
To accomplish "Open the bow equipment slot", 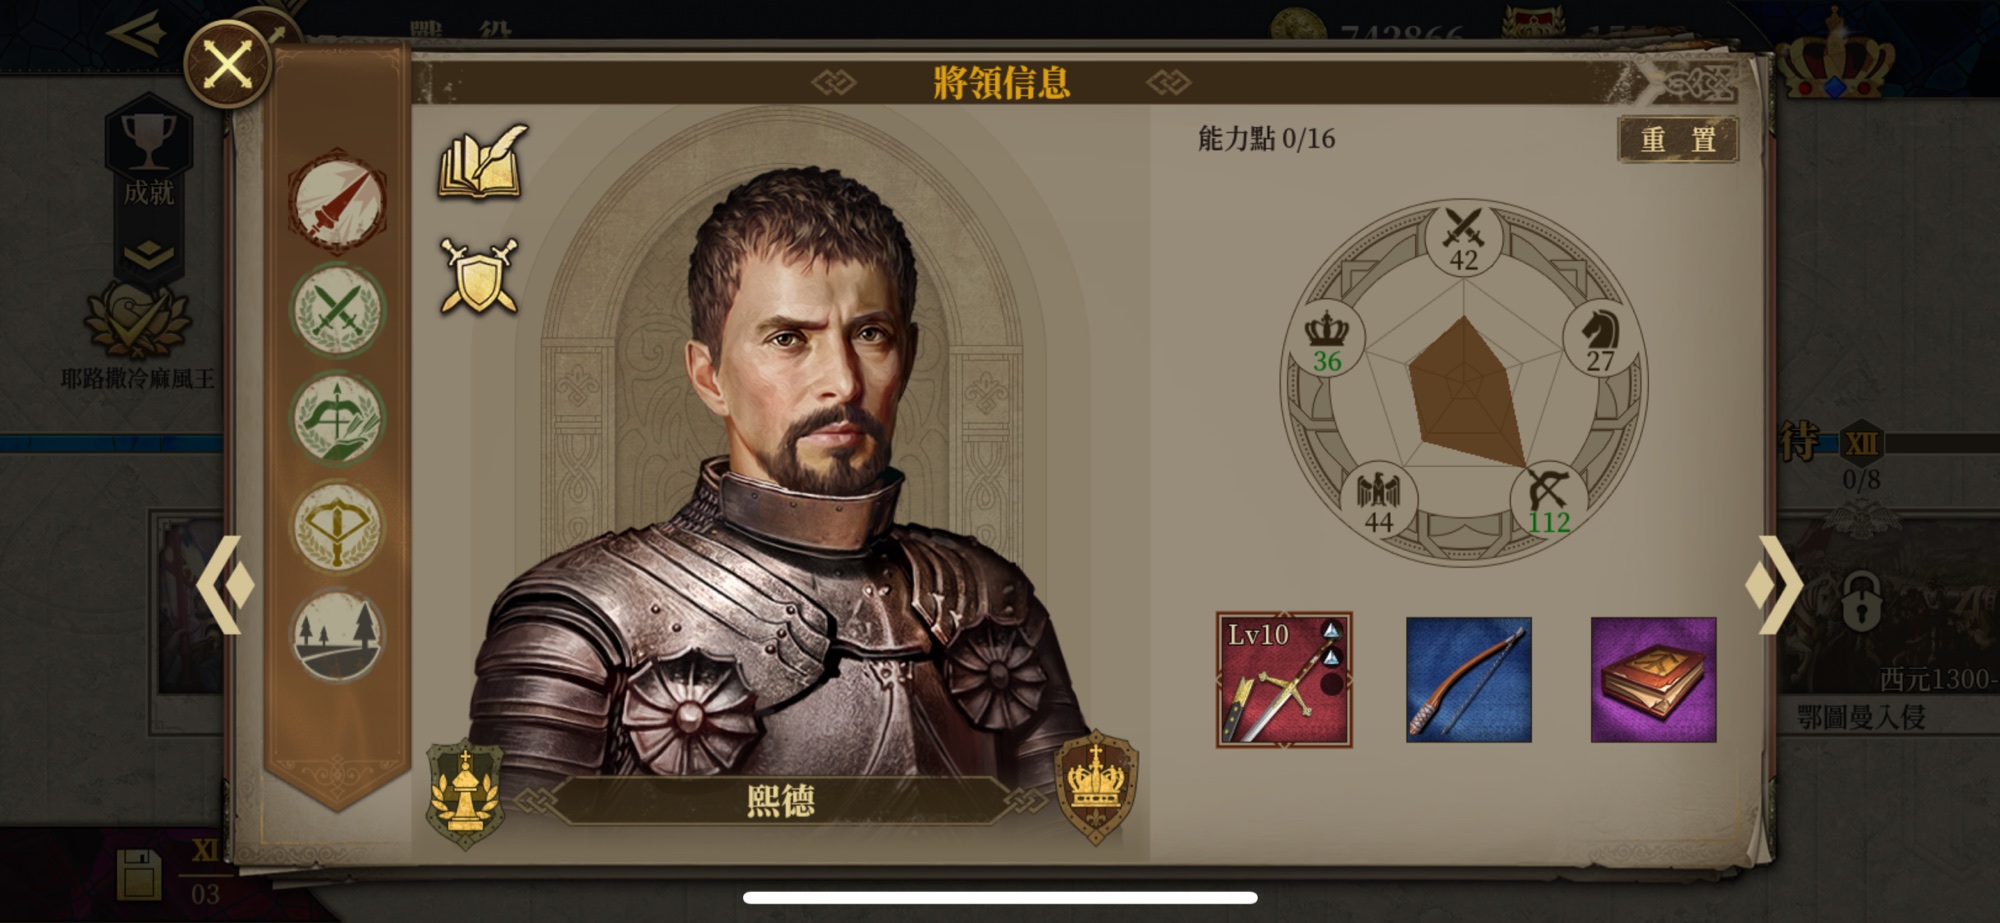I will (1468, 680).
